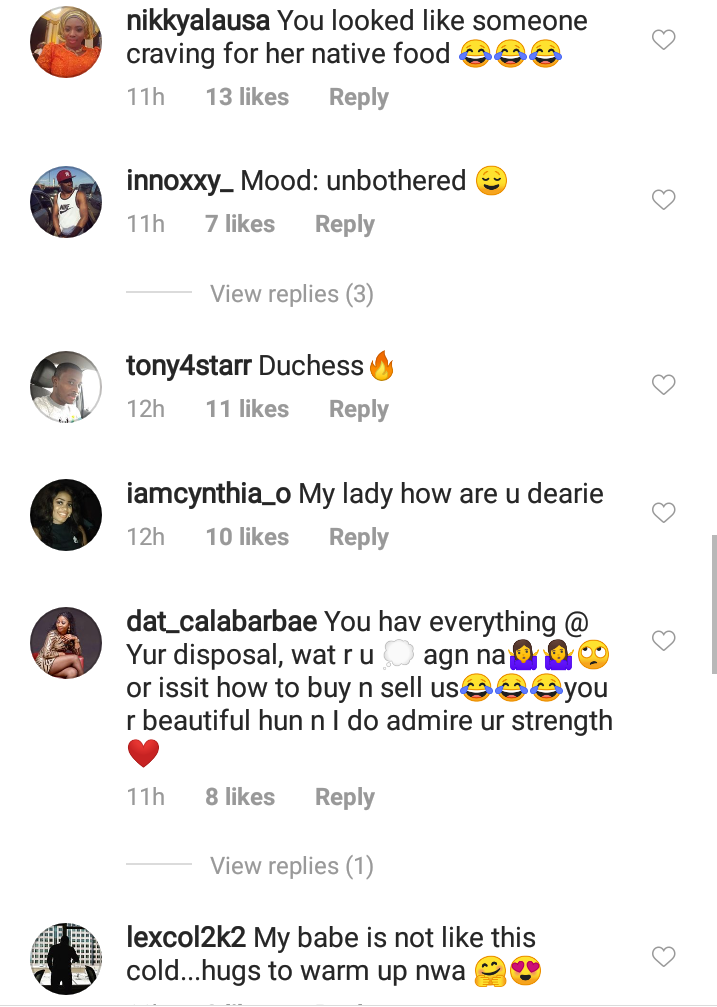Expand View replies (3) under innoxxy_
717x1007 pixels.
click(x=291, y=294)
